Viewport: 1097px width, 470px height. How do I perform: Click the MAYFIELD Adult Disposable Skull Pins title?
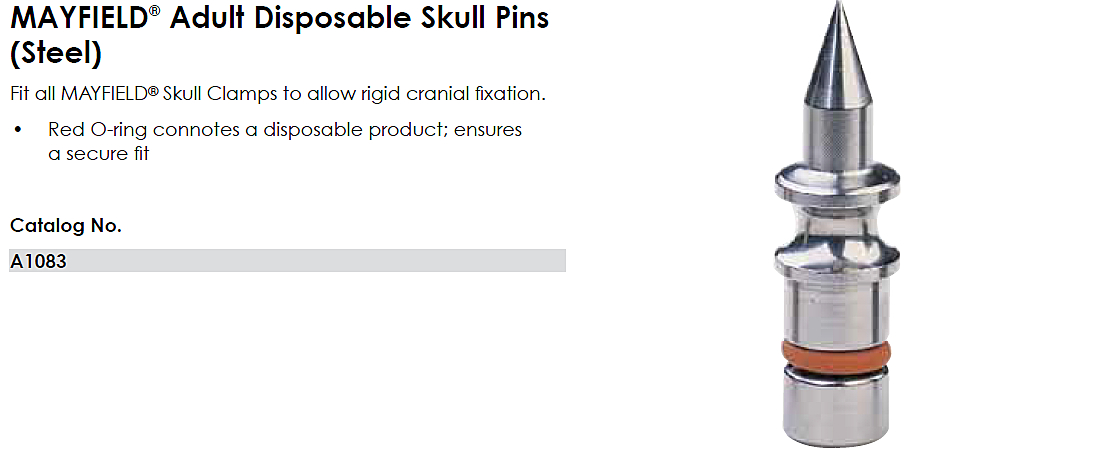pyautogui.click(x=280, y=20)
